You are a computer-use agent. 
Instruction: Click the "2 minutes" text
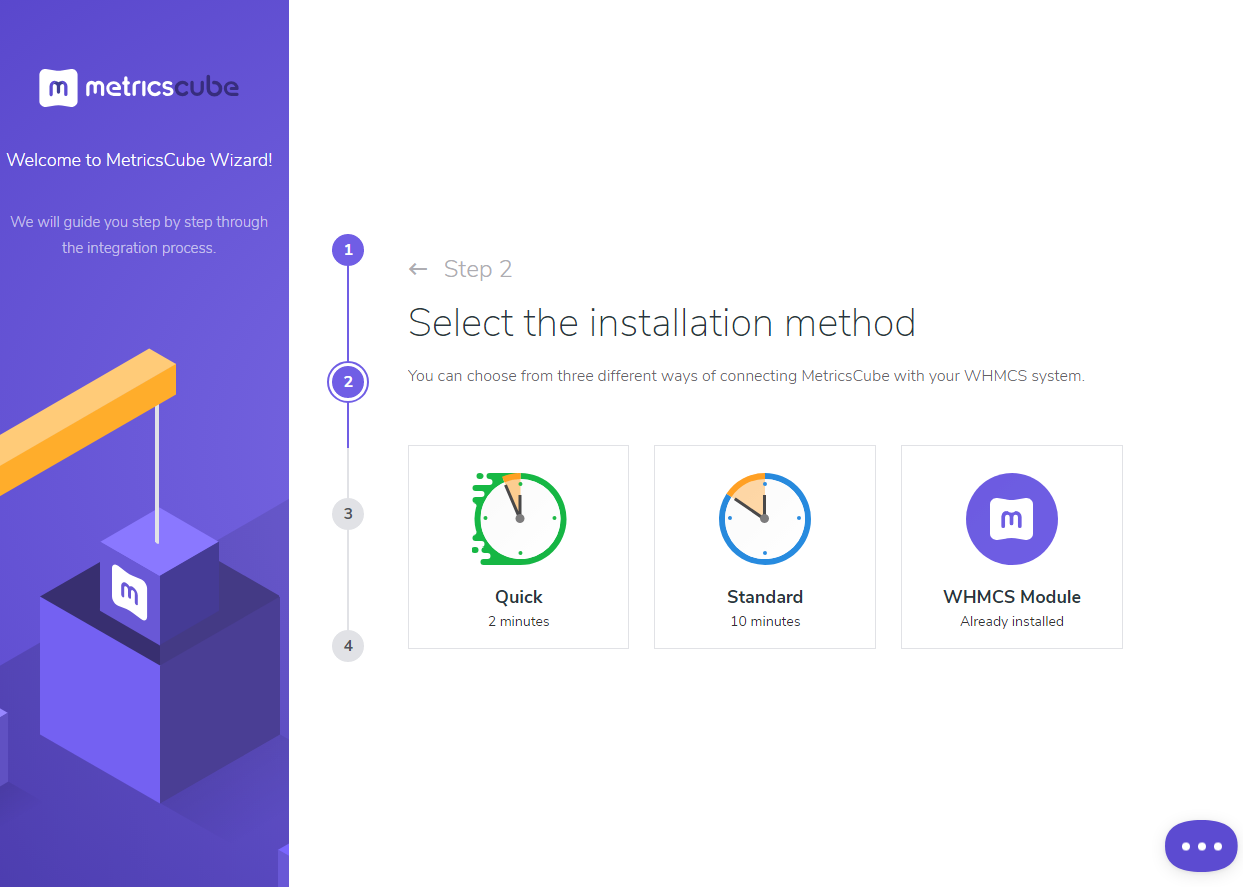[x=519, y=621]
